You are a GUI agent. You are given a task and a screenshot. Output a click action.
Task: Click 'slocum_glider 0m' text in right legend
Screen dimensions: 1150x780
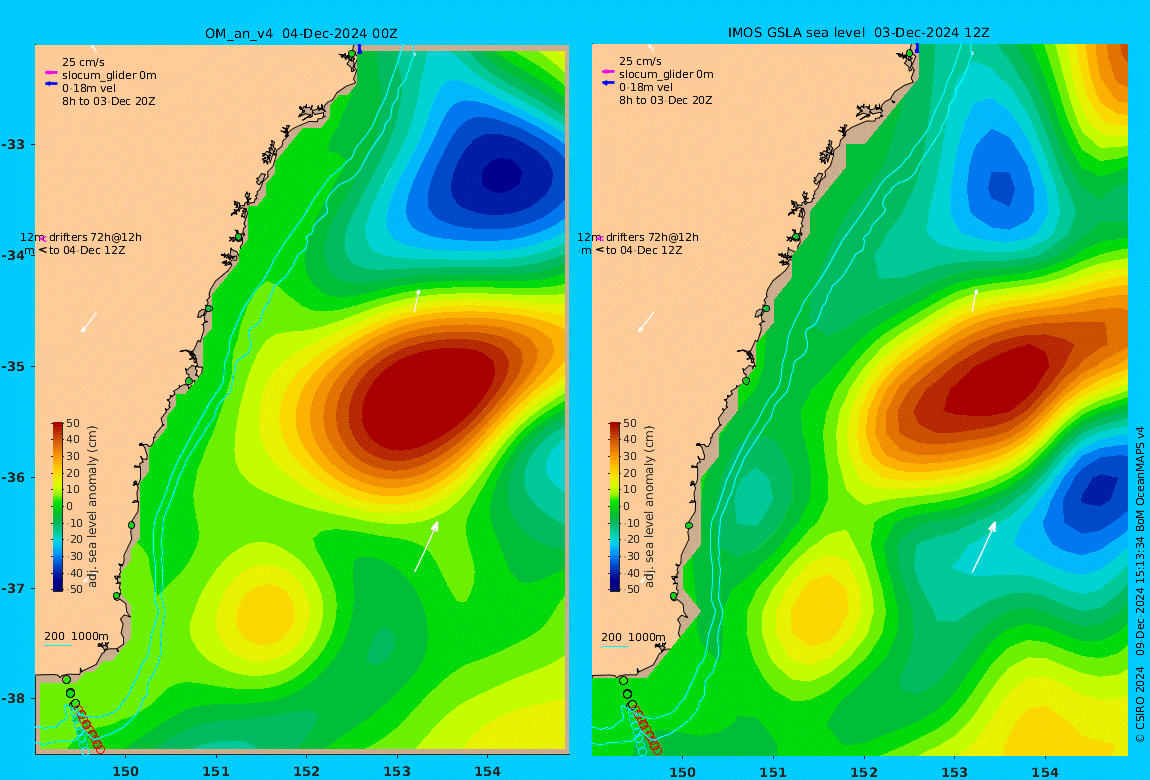pos(666,74)
